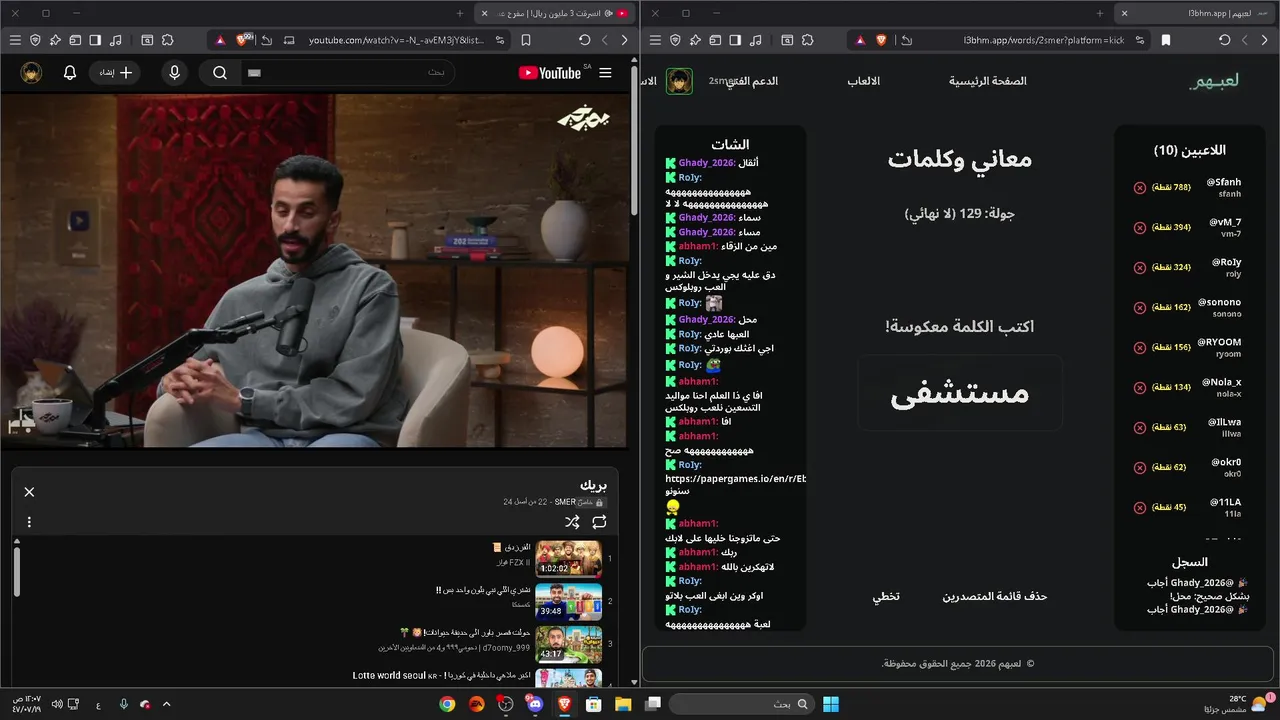Viewport: 1280px width, 720px height.
Task: Open YouTube hamburger guide menu
Action: [605, 73]
